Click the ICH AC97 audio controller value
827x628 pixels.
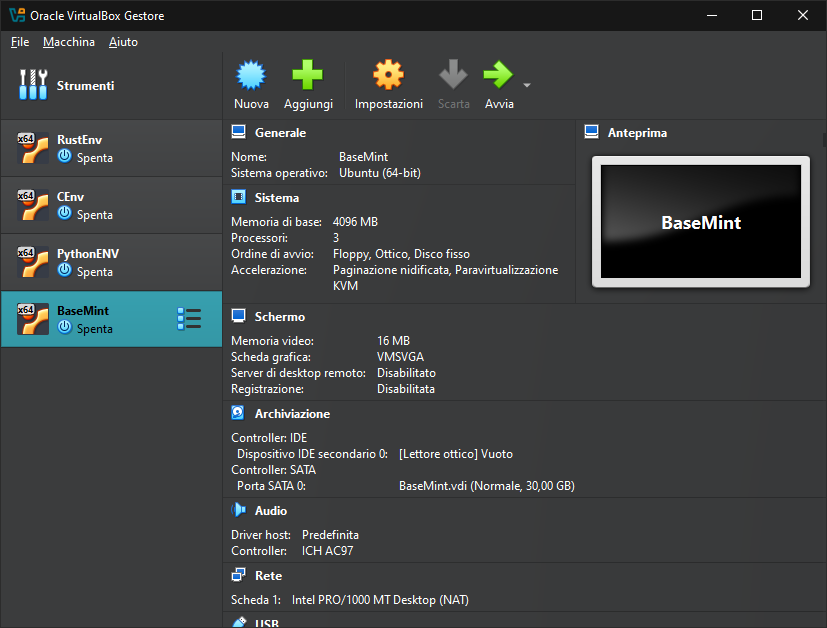(x=327, y=551)
